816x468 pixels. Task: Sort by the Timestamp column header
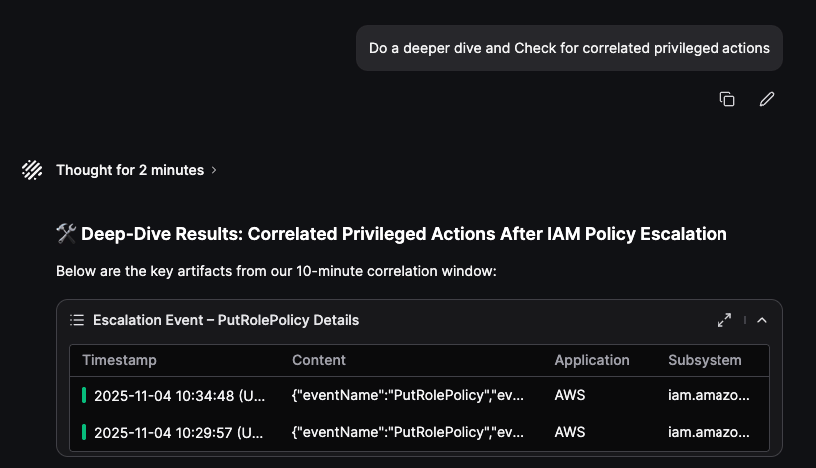click(x=119, y=360)
